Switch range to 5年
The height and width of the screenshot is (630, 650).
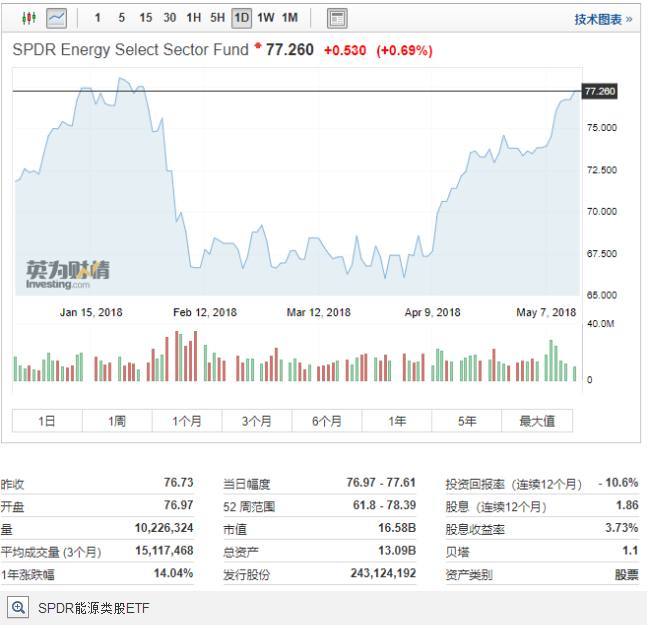coord(467,421)
